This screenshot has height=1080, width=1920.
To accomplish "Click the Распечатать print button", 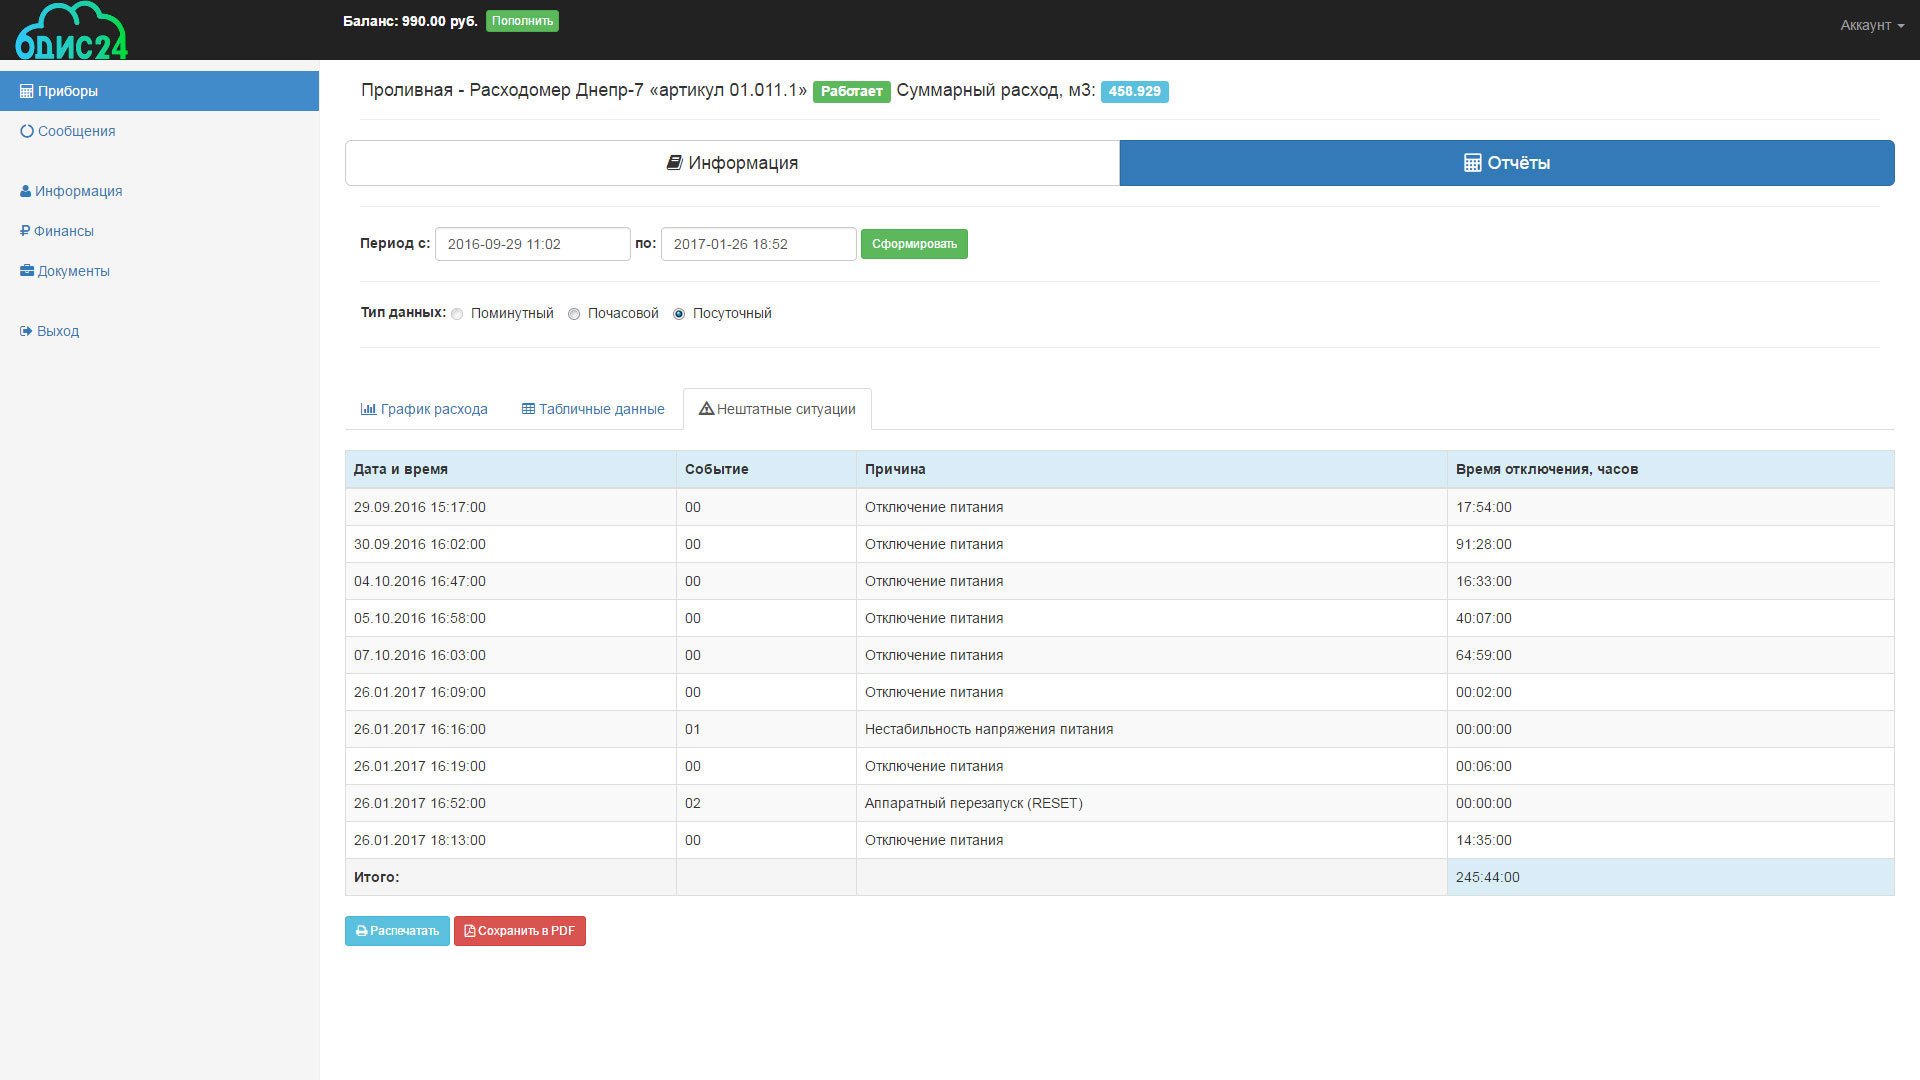I will (x=397, y=931).
